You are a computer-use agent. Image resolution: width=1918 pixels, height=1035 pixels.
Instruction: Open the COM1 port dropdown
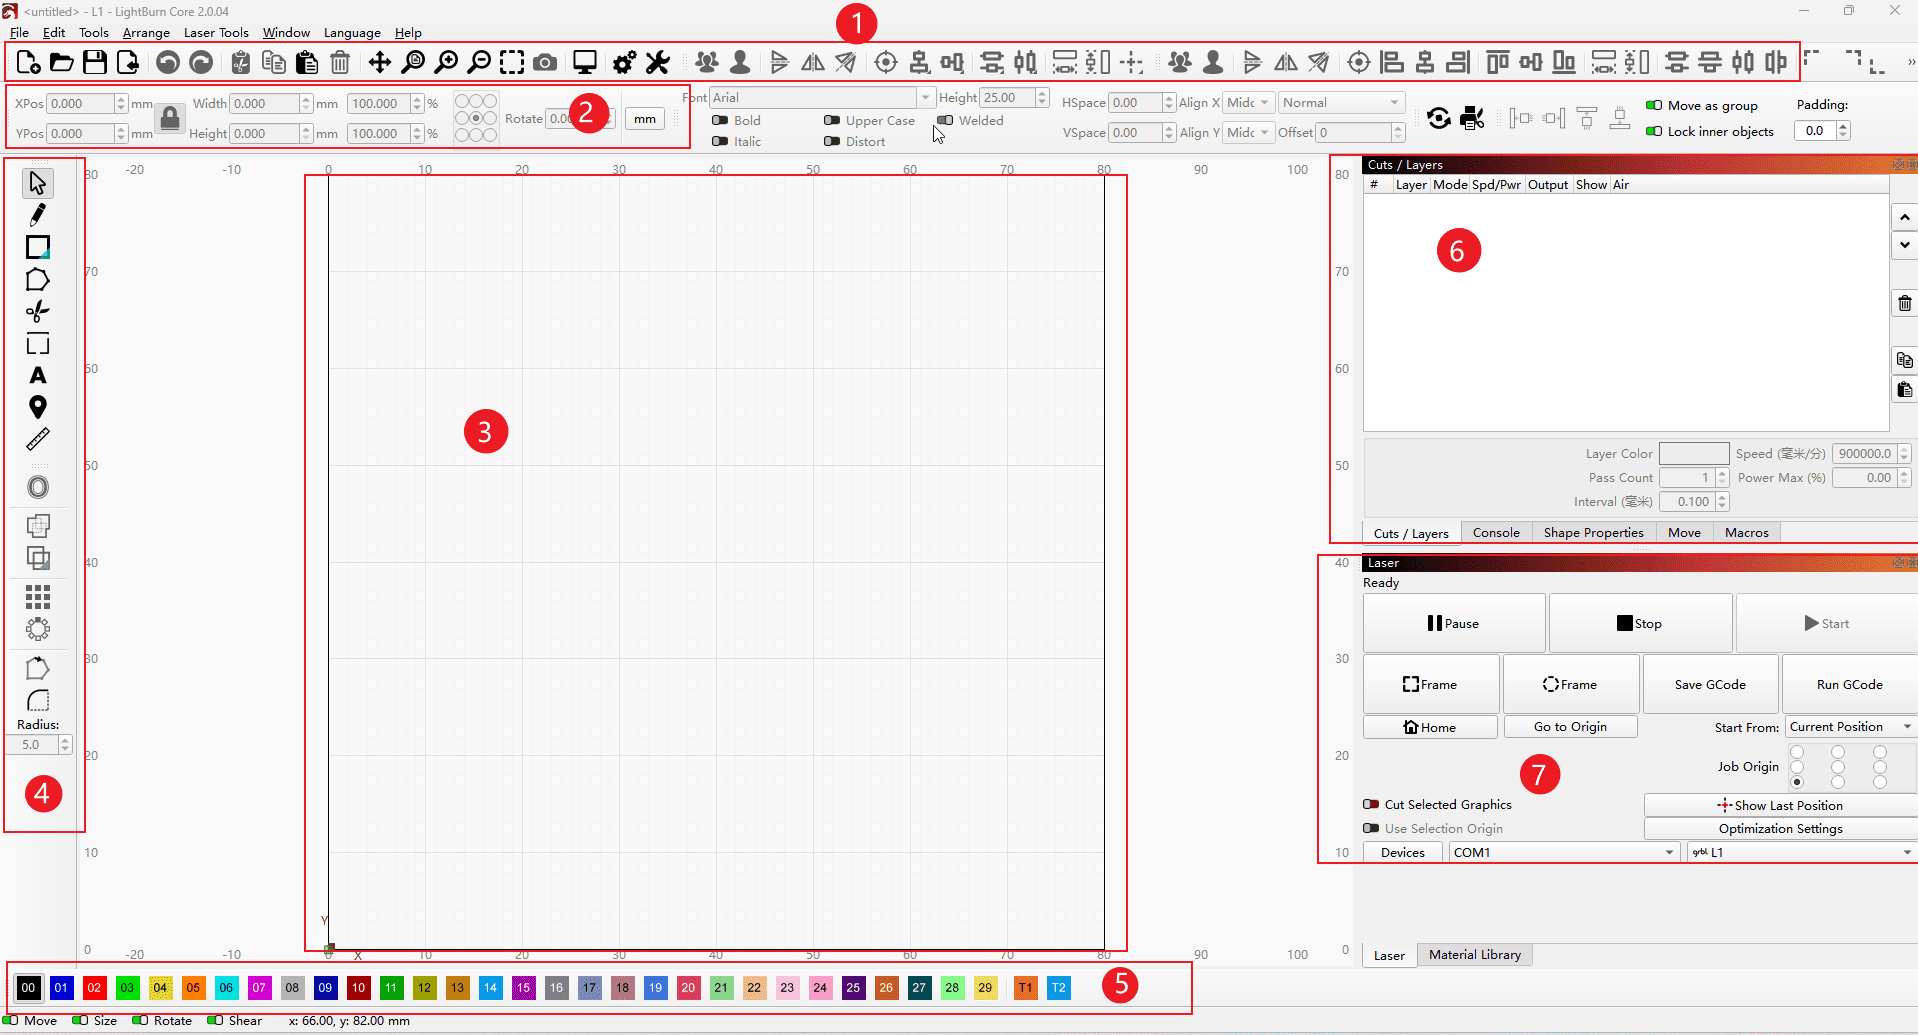(x=1563, y=852)
